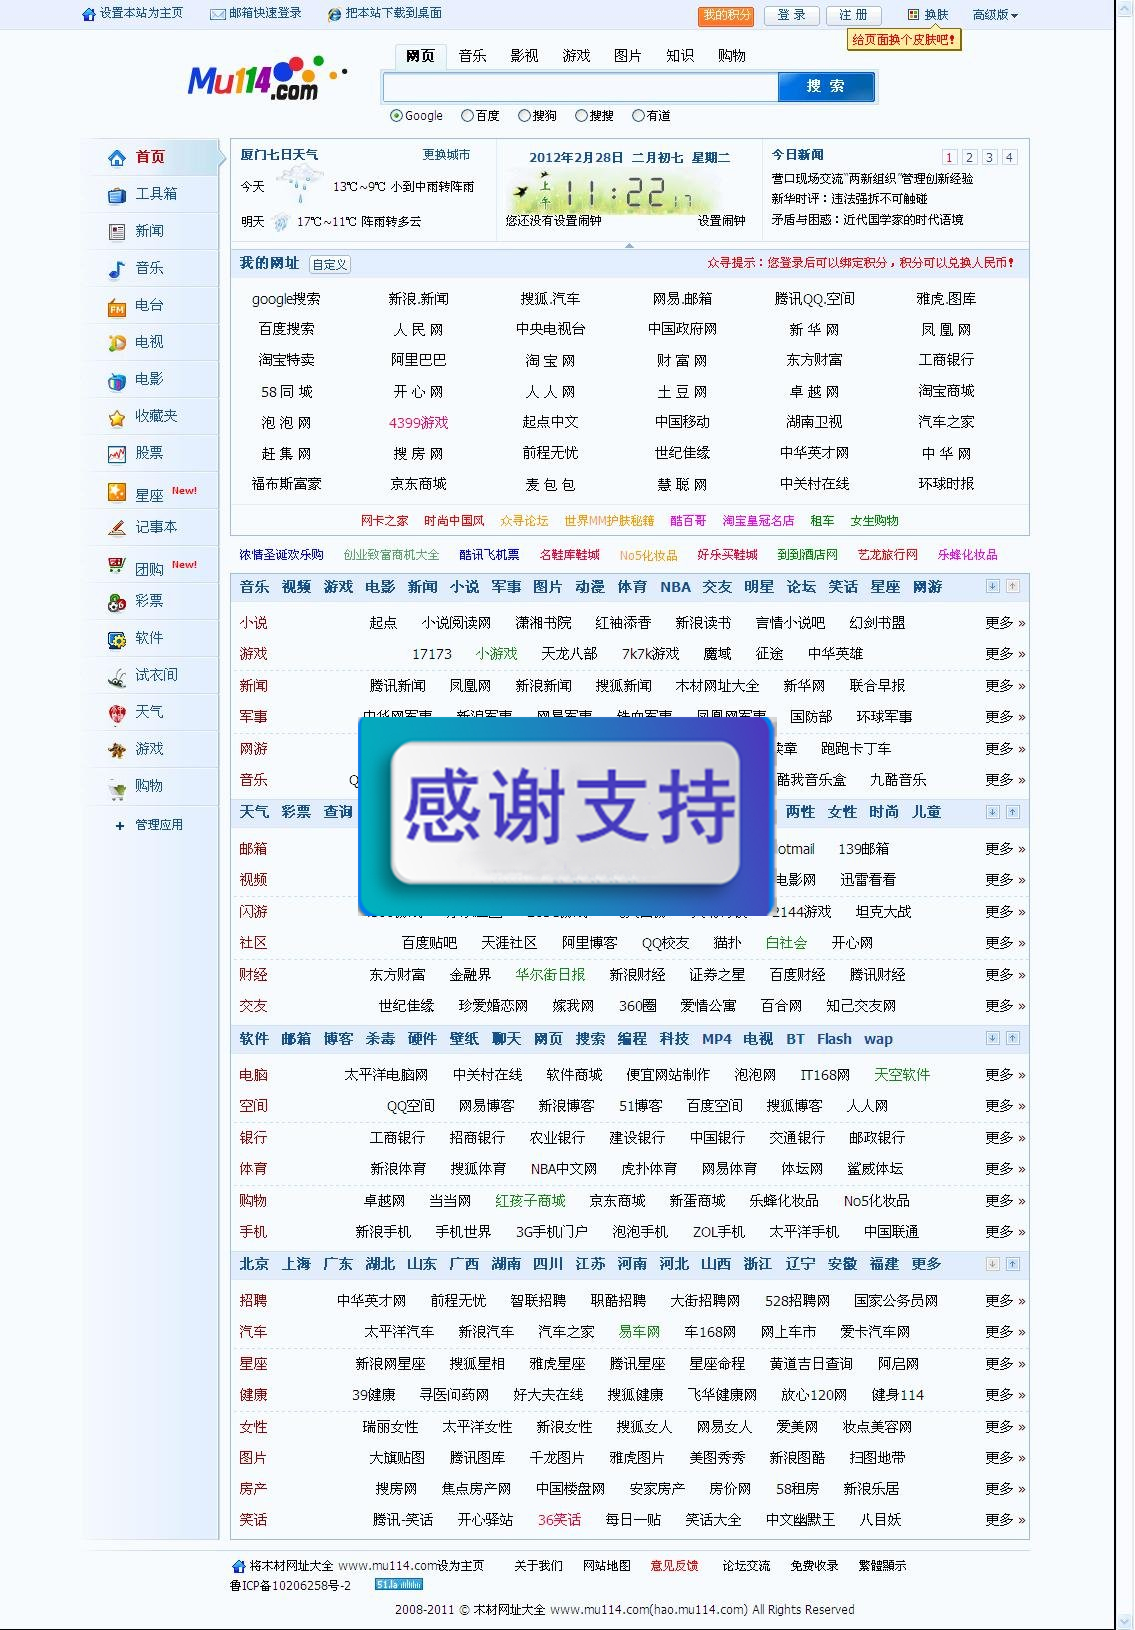Click up arrow on 软件 邮箱 博客 section

(1012, 1039)
